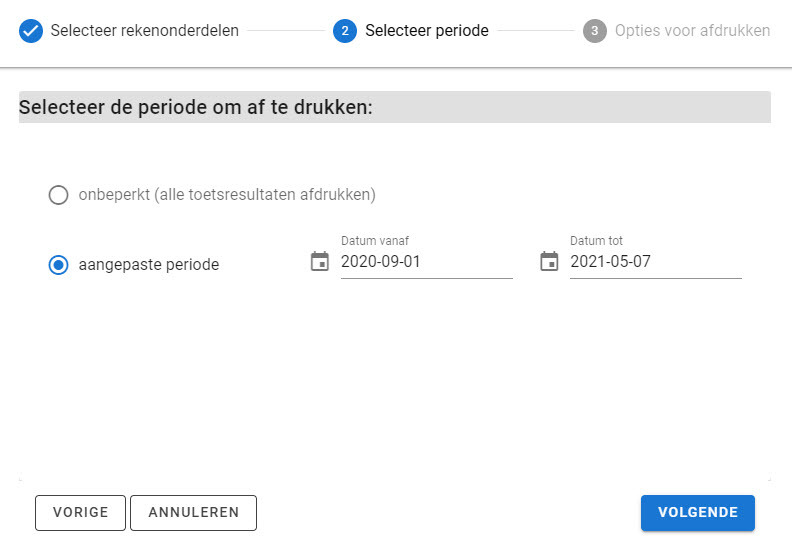Viewport: 792px width, 558px height.
Task: Click the 'Selecteer periode' step label
Action: point(427,31)
